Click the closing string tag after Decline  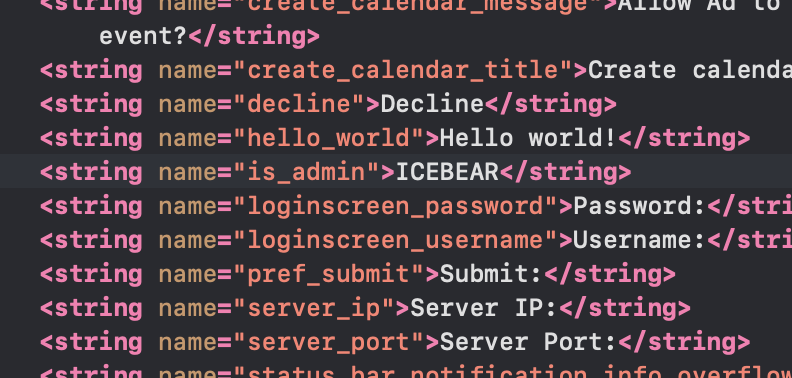(x=551, y=104)
